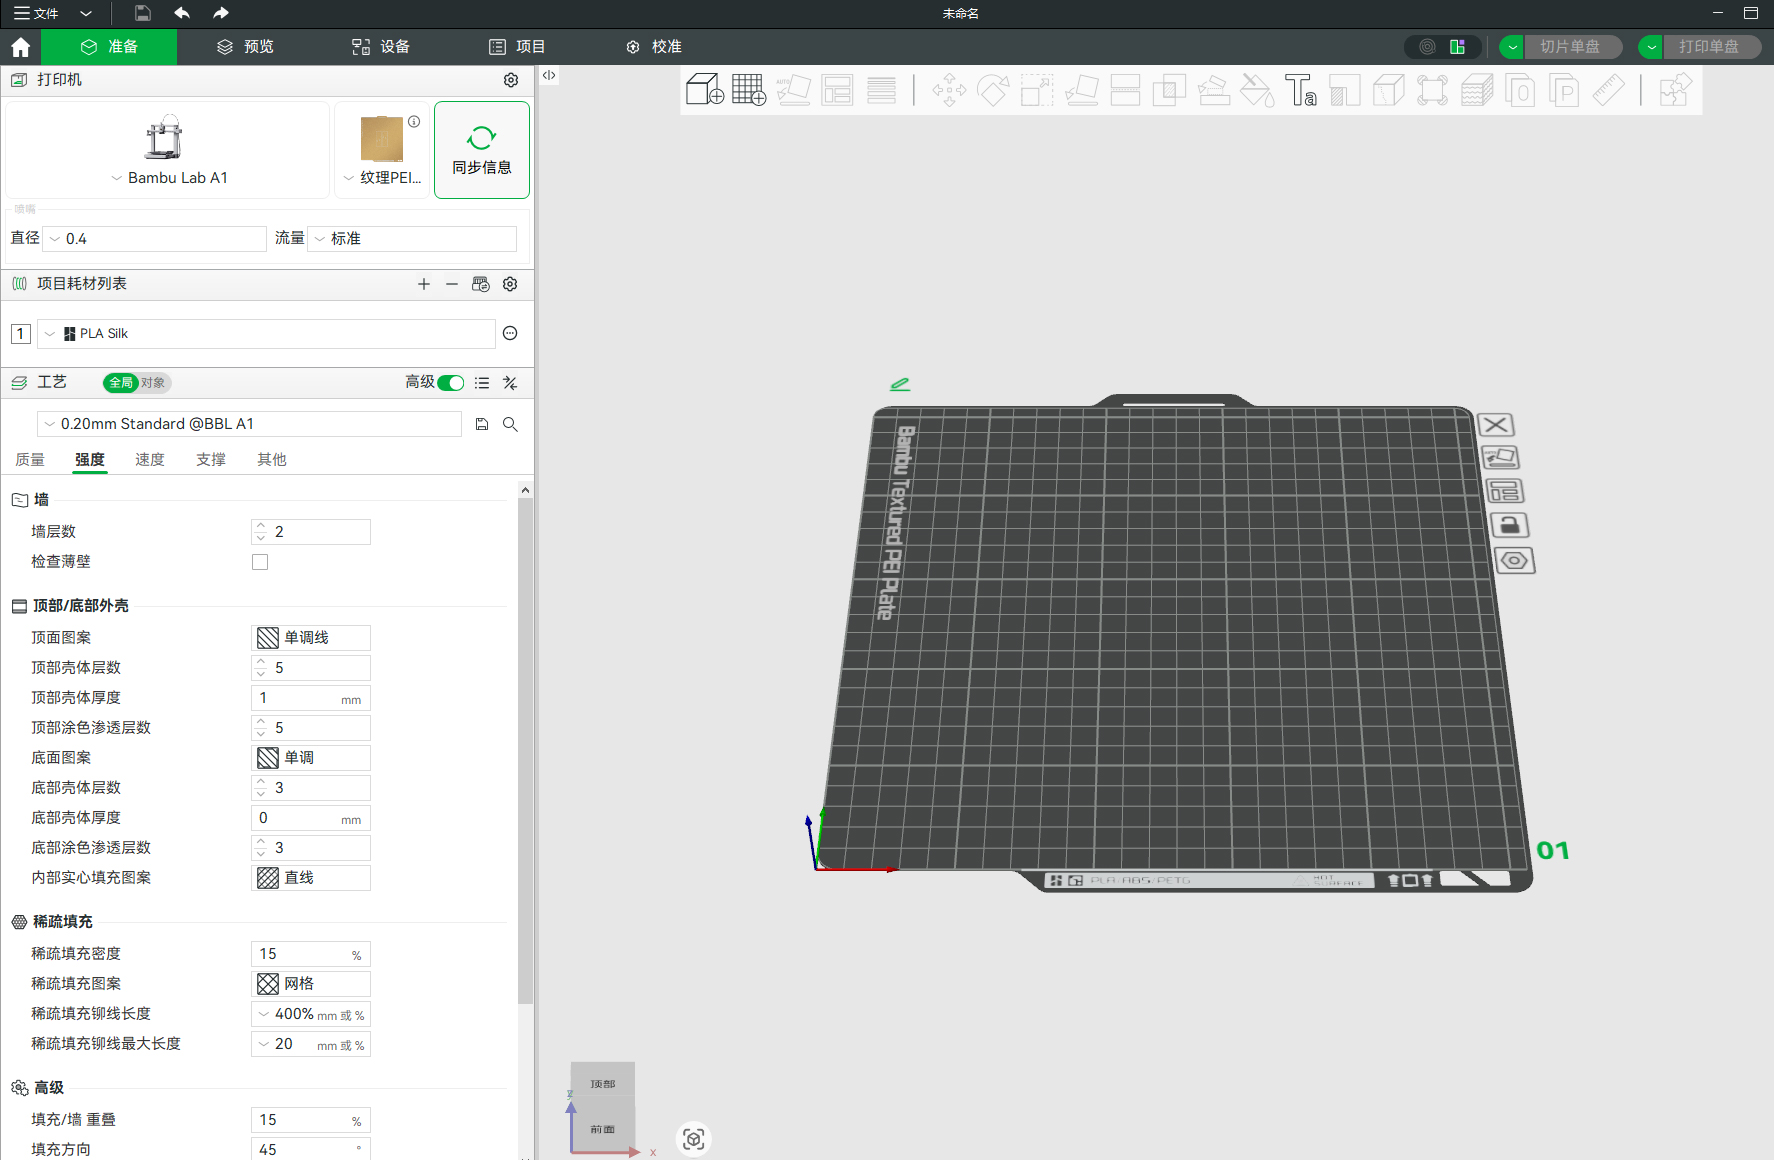Select the Scale tool in the toolbar
Image resolution: width=1774 pixels, height=1160 pixels.
(x=1037, y=90)
